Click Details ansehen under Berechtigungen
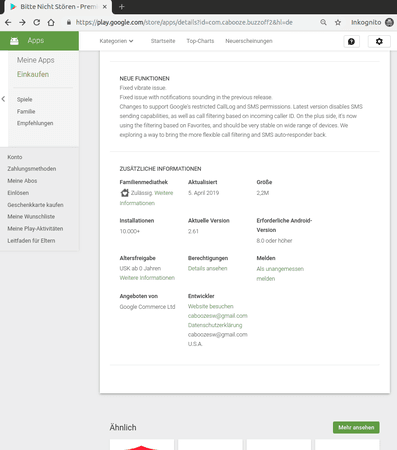The image size is (397, 450). pos(207,268)
